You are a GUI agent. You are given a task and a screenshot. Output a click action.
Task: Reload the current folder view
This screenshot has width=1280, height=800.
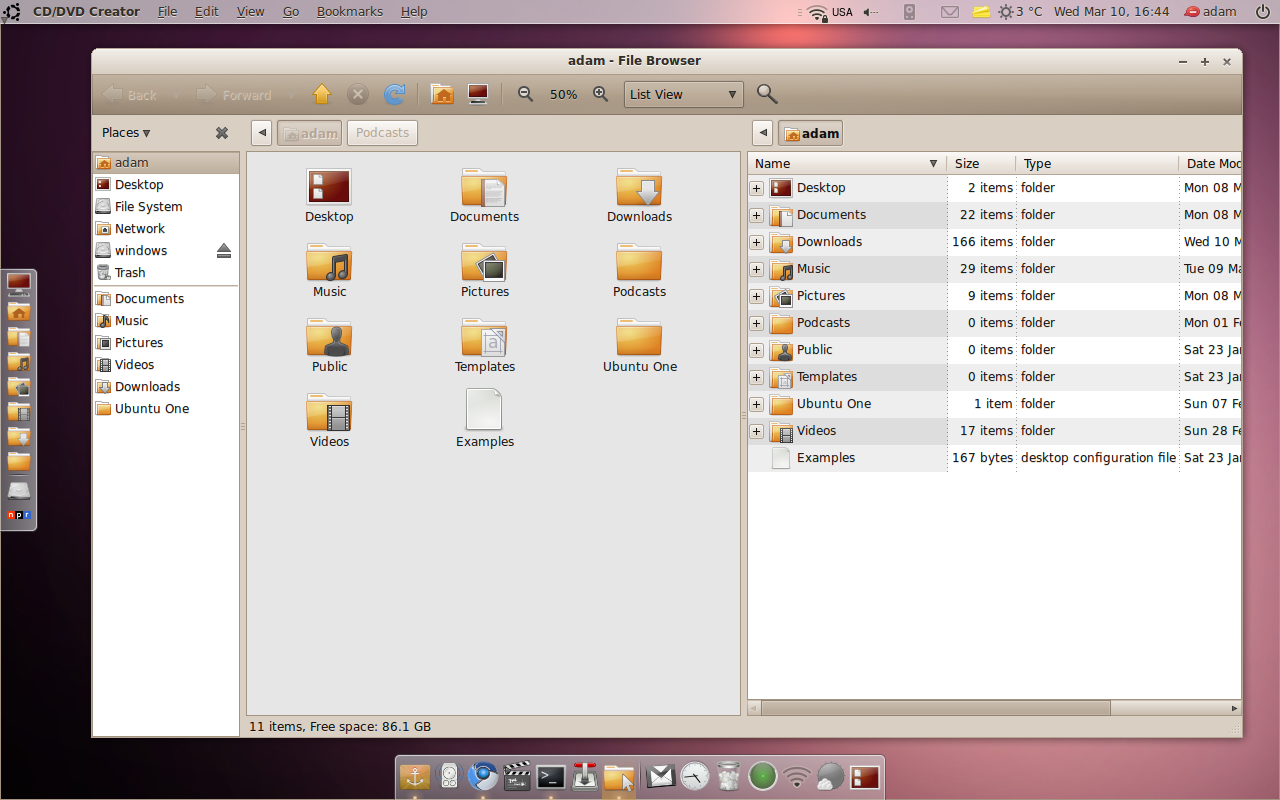(395, 94)
